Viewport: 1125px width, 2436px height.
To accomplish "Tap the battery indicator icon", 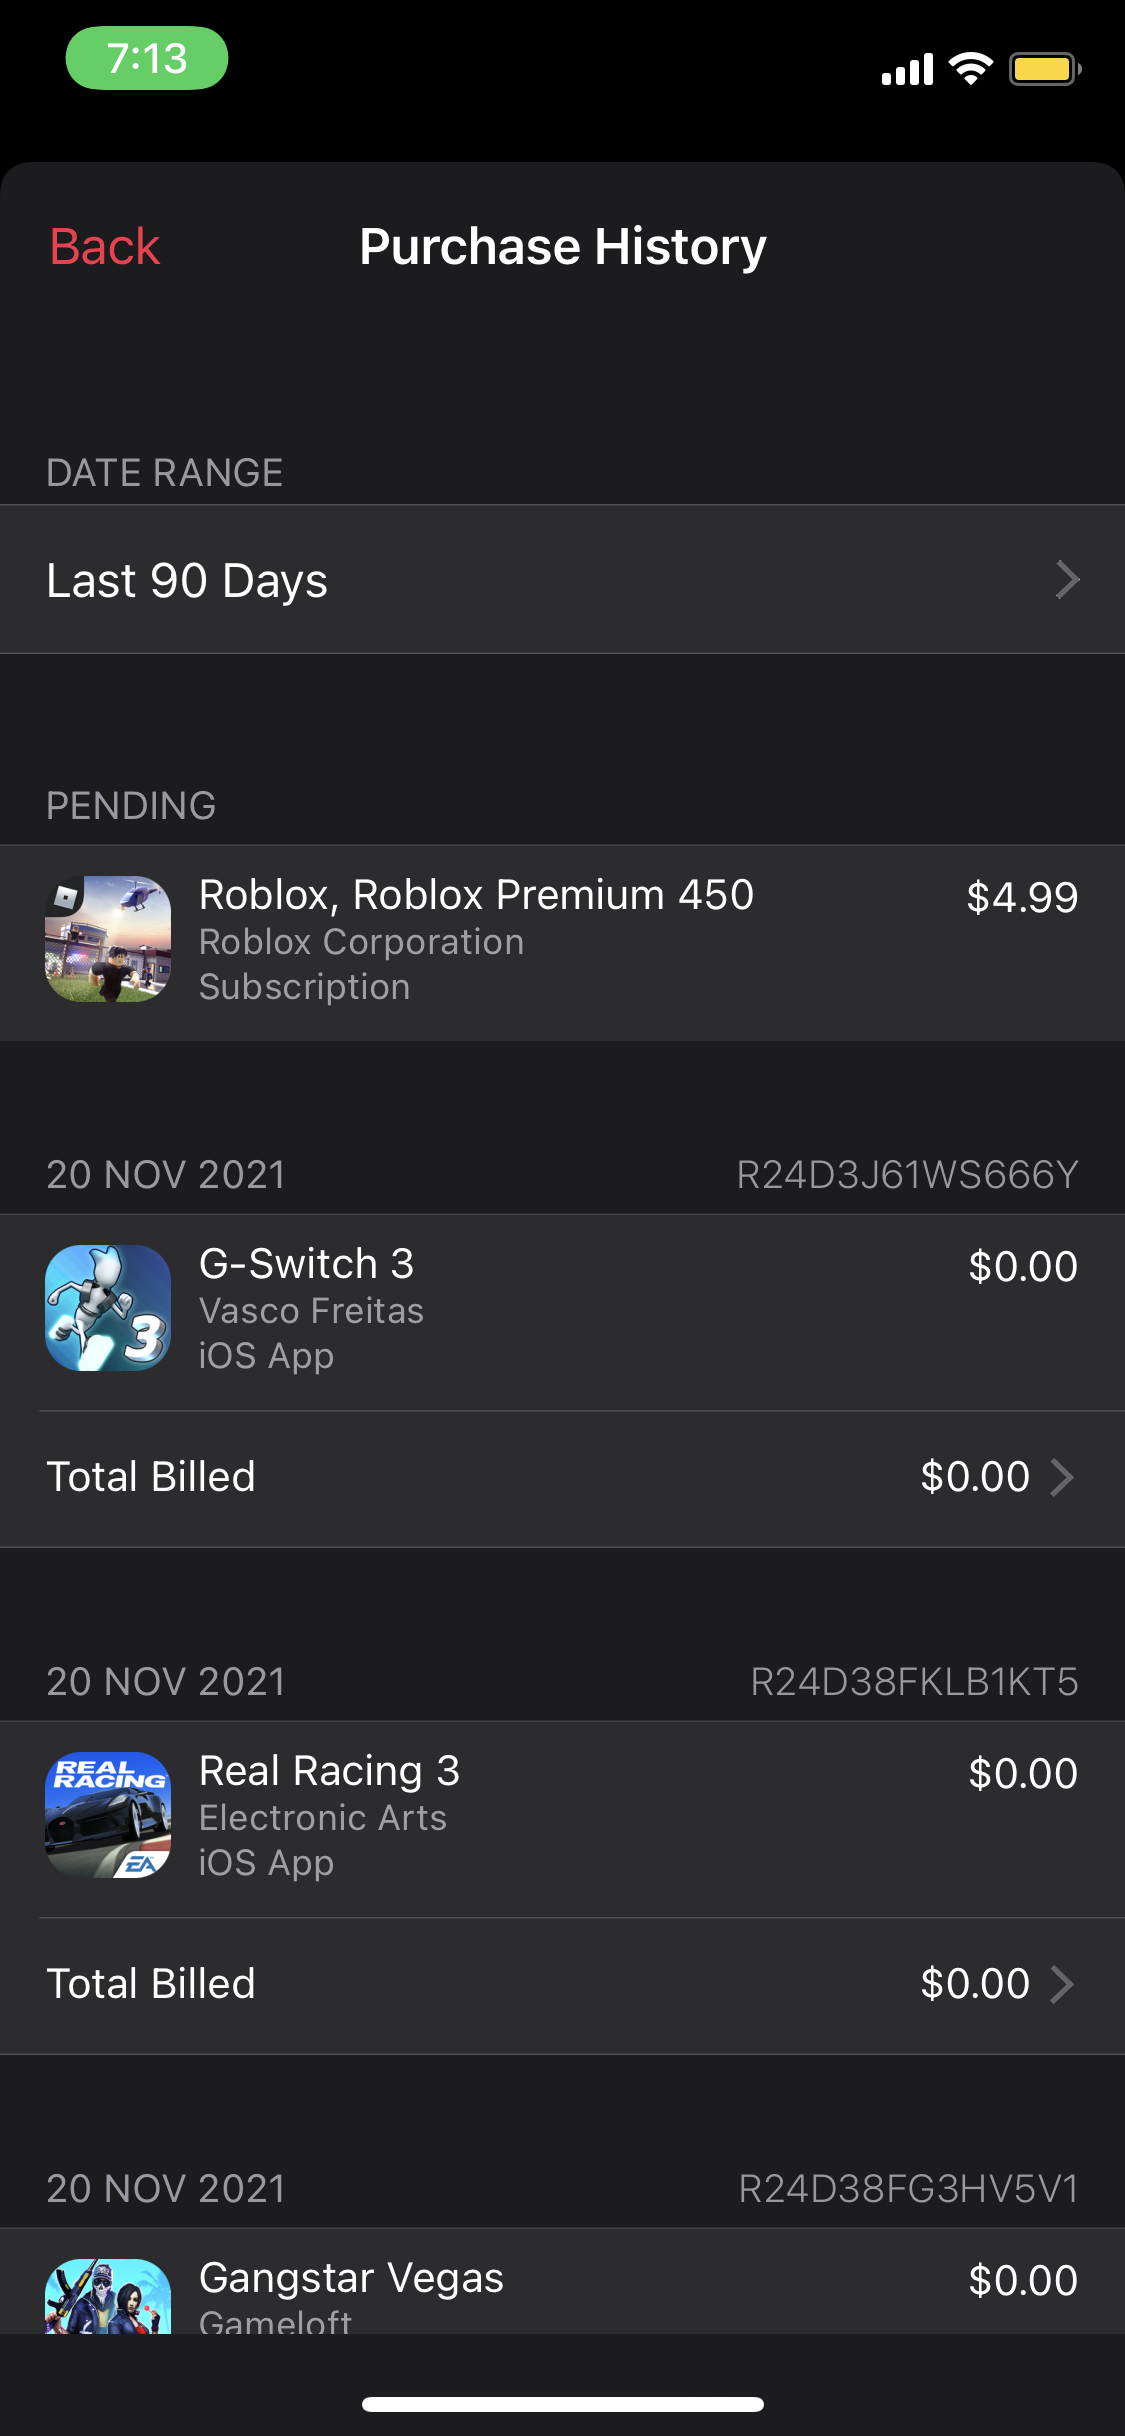I will click(1045, 69).
